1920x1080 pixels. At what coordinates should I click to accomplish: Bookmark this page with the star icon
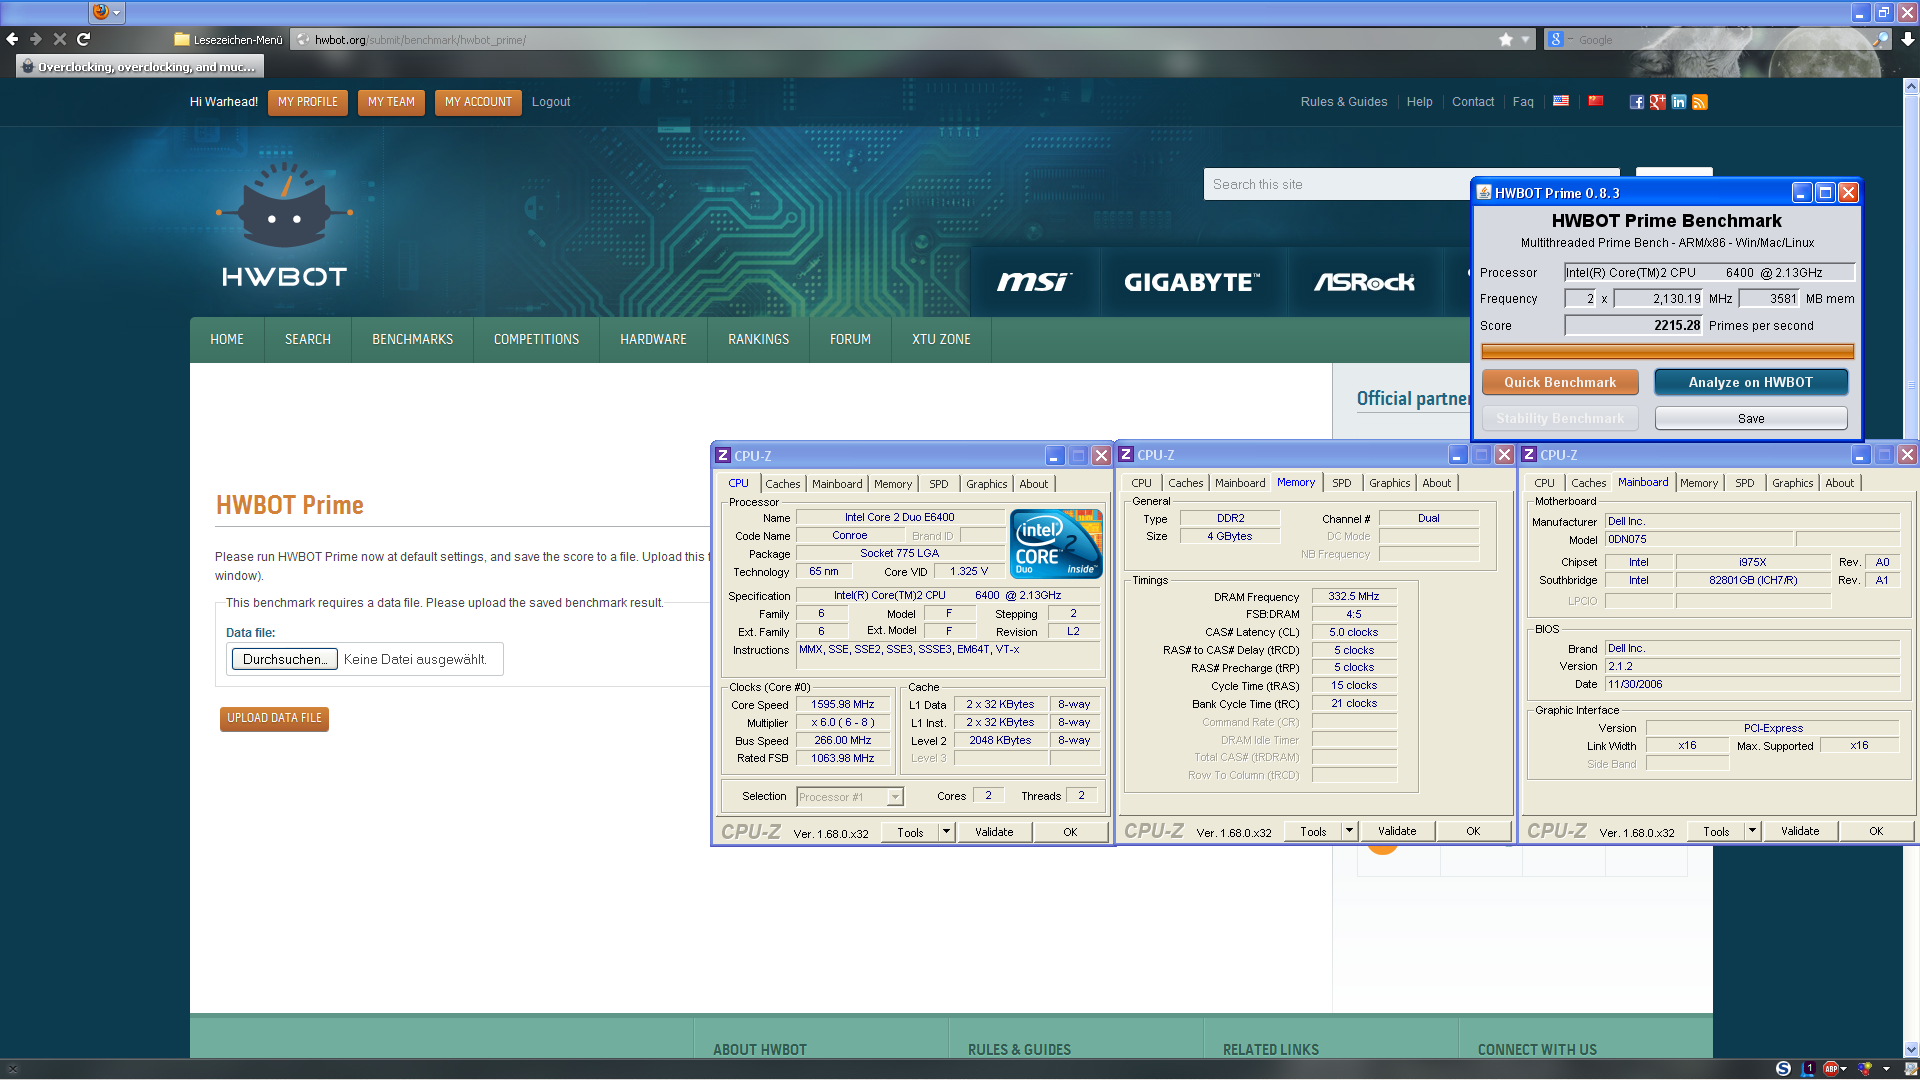pyautogui.click(x=1506, y=39)
